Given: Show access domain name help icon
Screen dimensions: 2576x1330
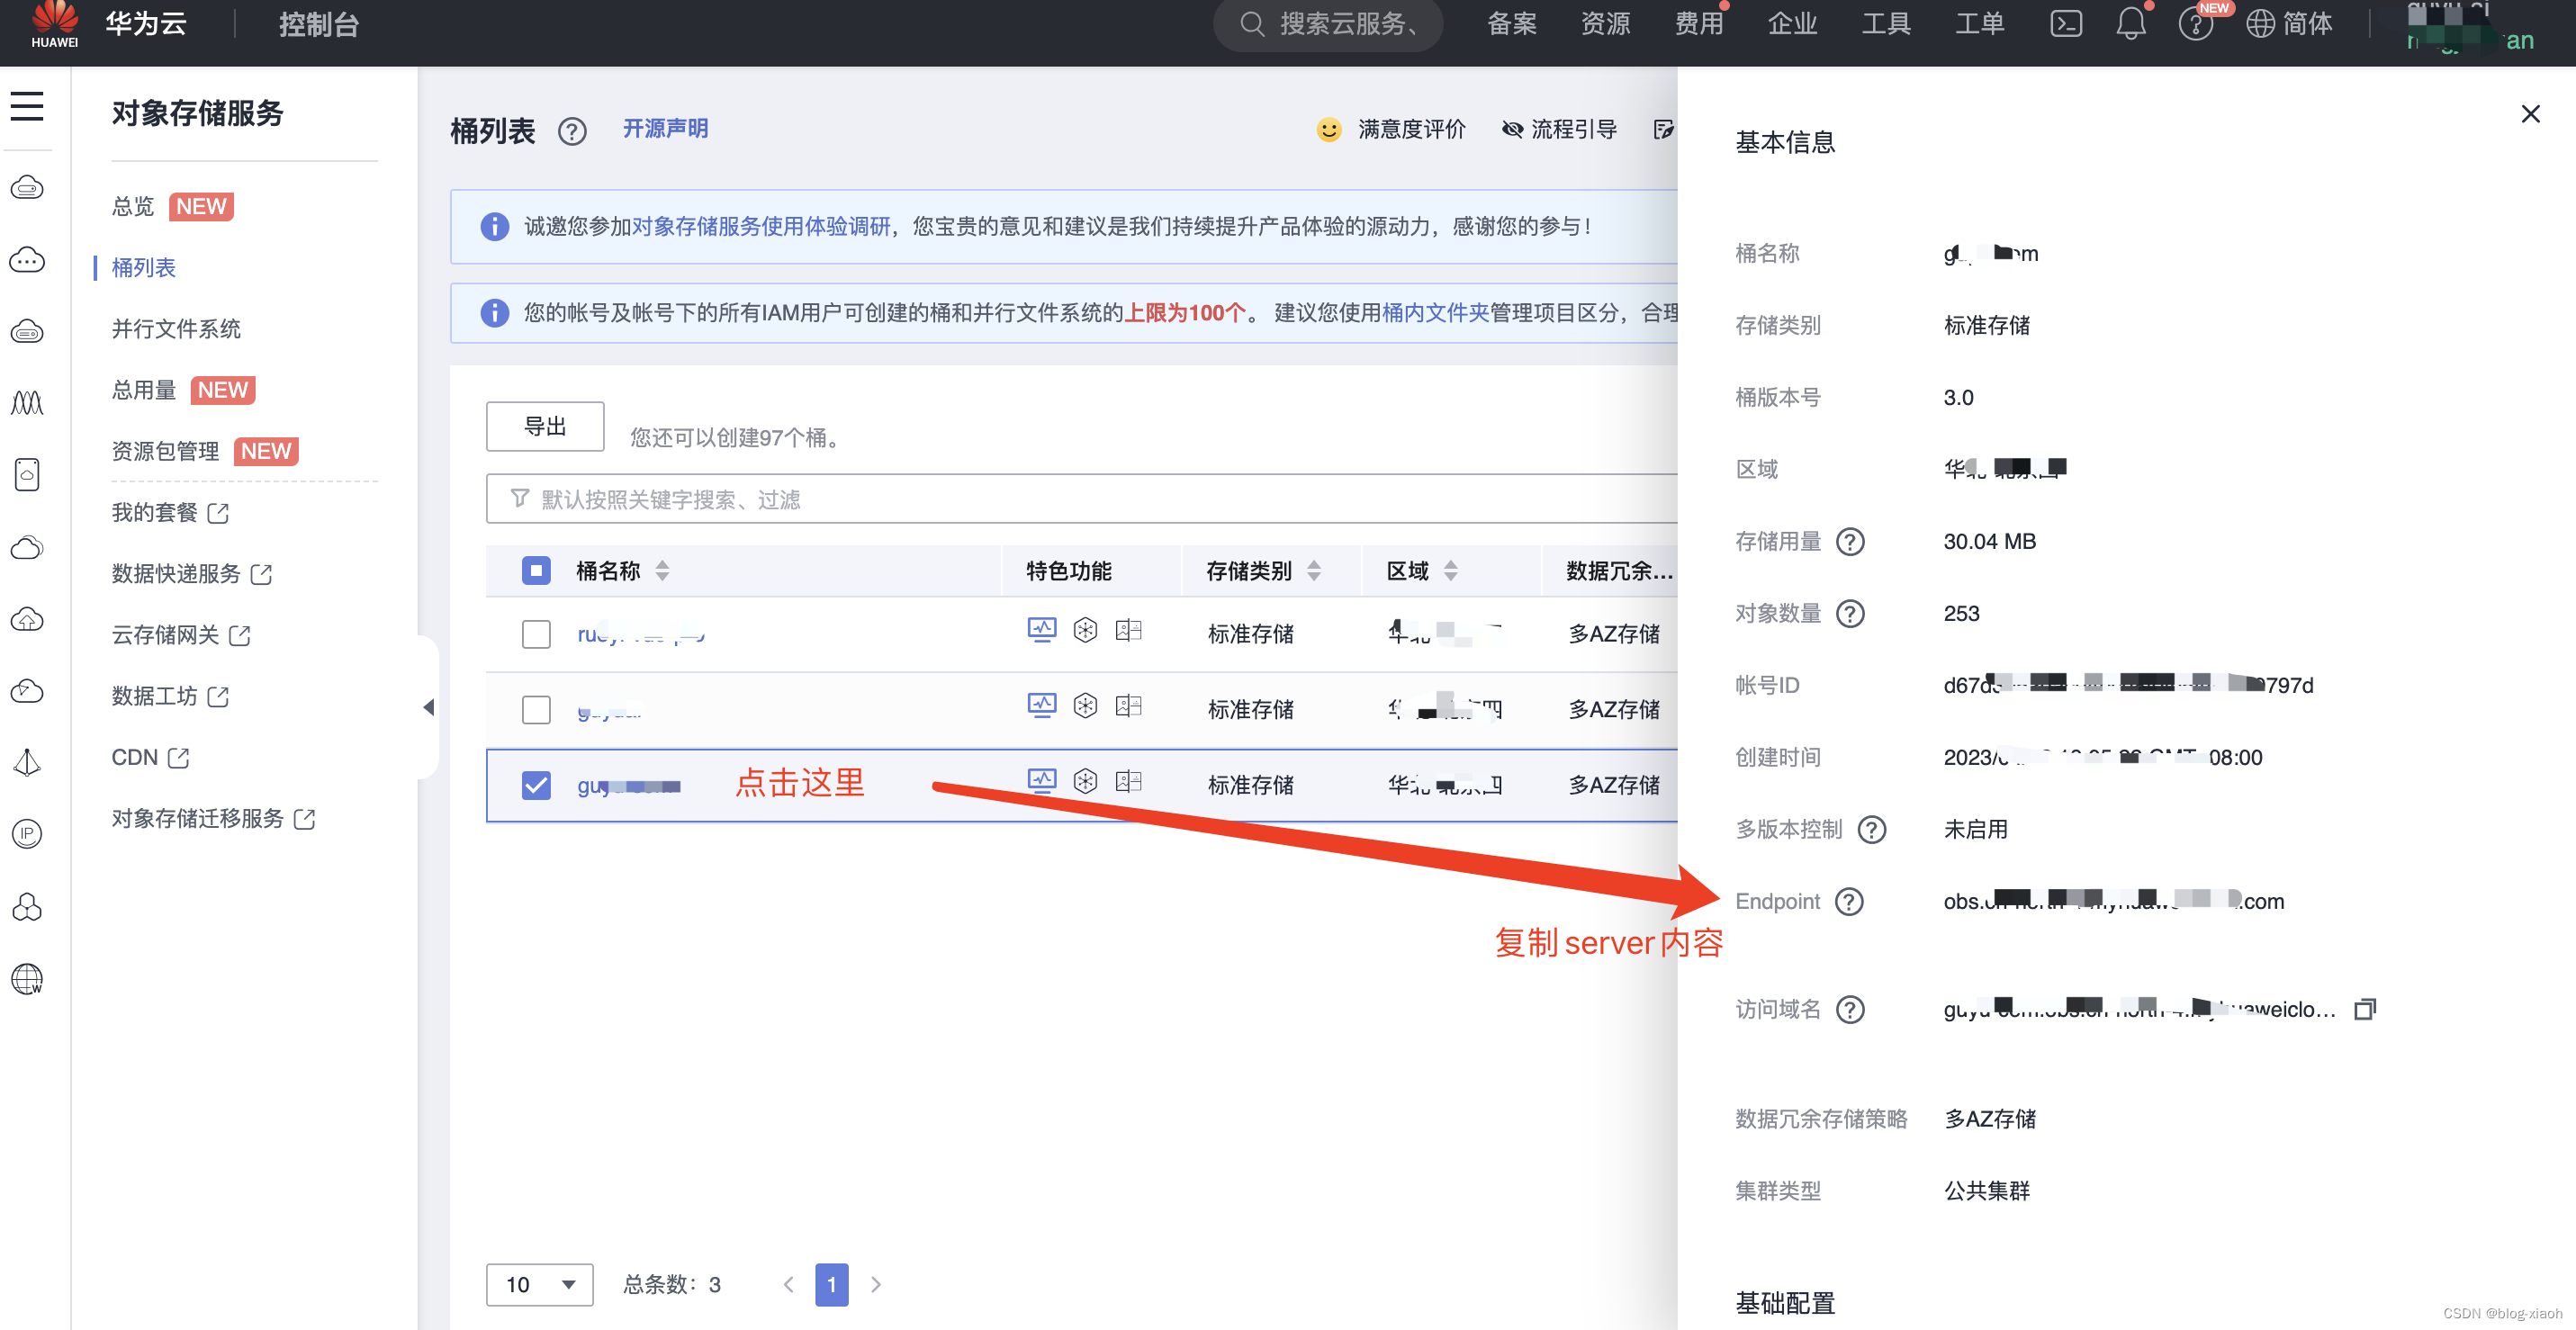Looking at the screenshot, I should 1851,1010.
